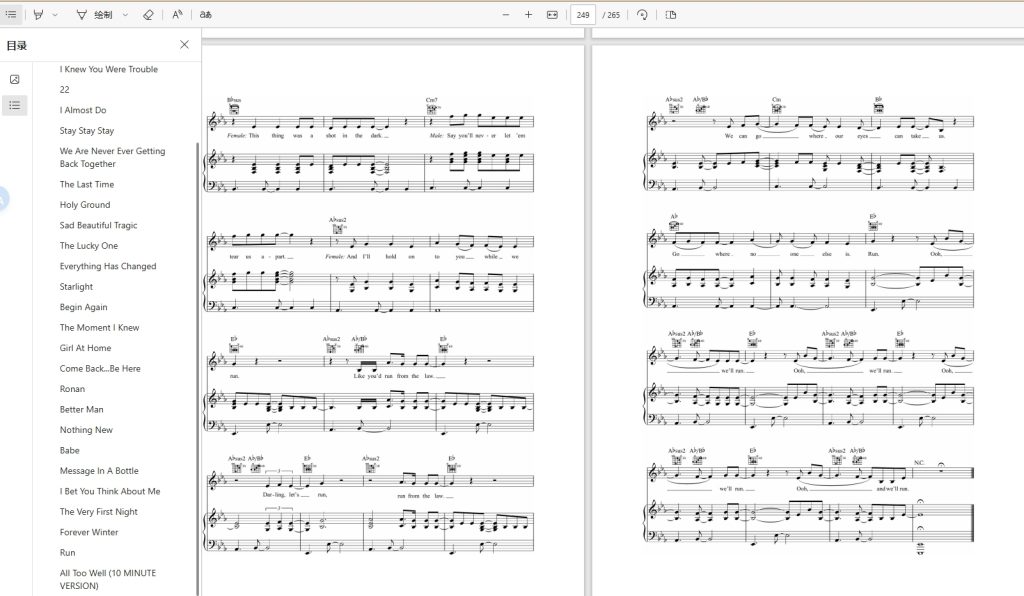
Task: Click the right sheet music page
Action: tap(808, 320)
